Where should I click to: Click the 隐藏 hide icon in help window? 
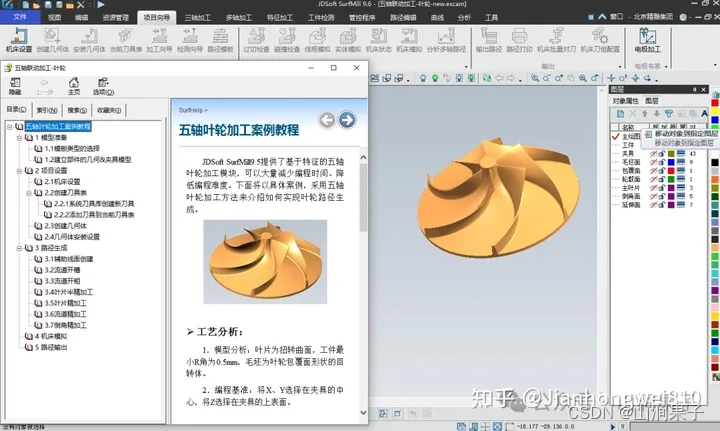pyautogui.click(x=15, y=86)
